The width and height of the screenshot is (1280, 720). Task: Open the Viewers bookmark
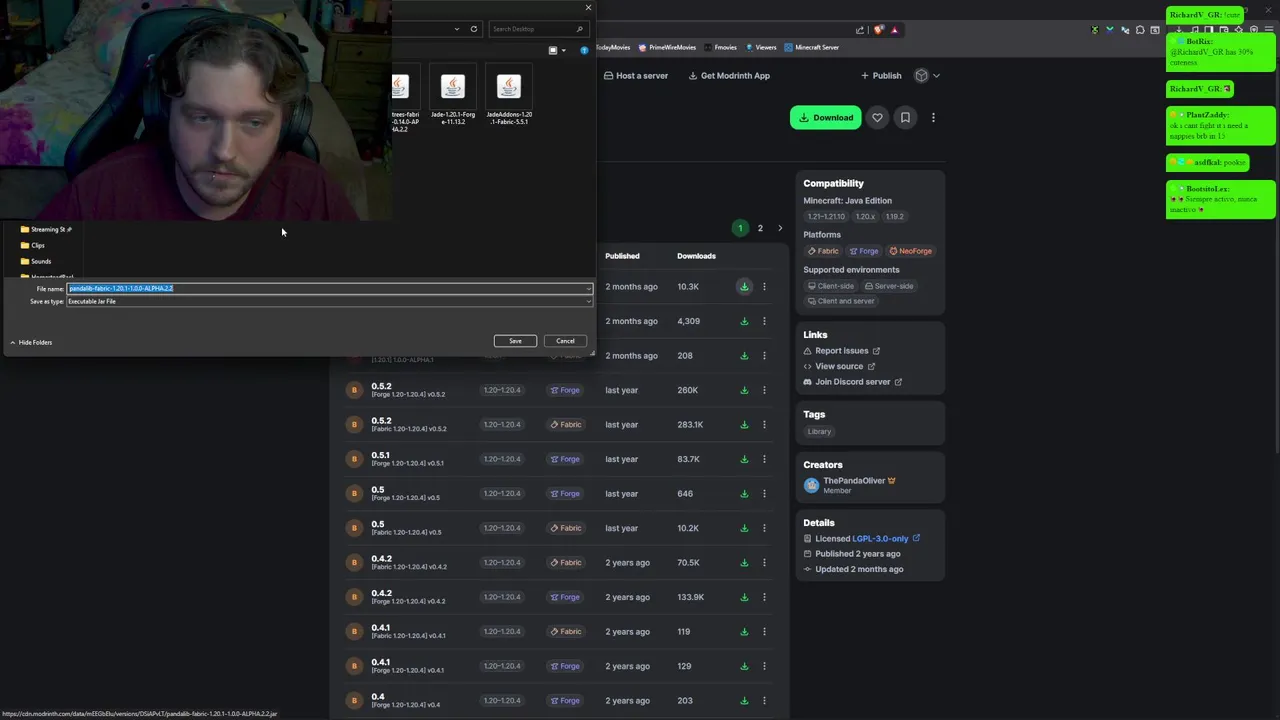(x=761, y=47)
